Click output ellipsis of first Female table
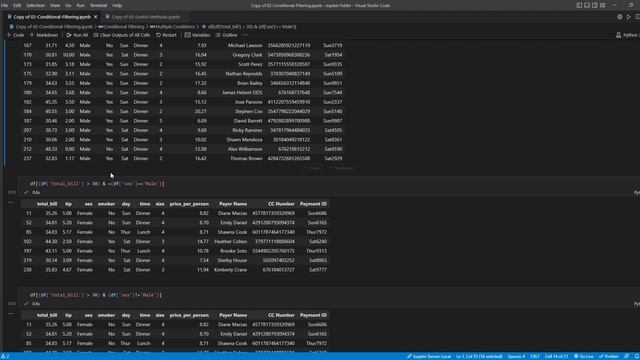The width and height of the screenshot is (640, 360). tap(11, 202)
